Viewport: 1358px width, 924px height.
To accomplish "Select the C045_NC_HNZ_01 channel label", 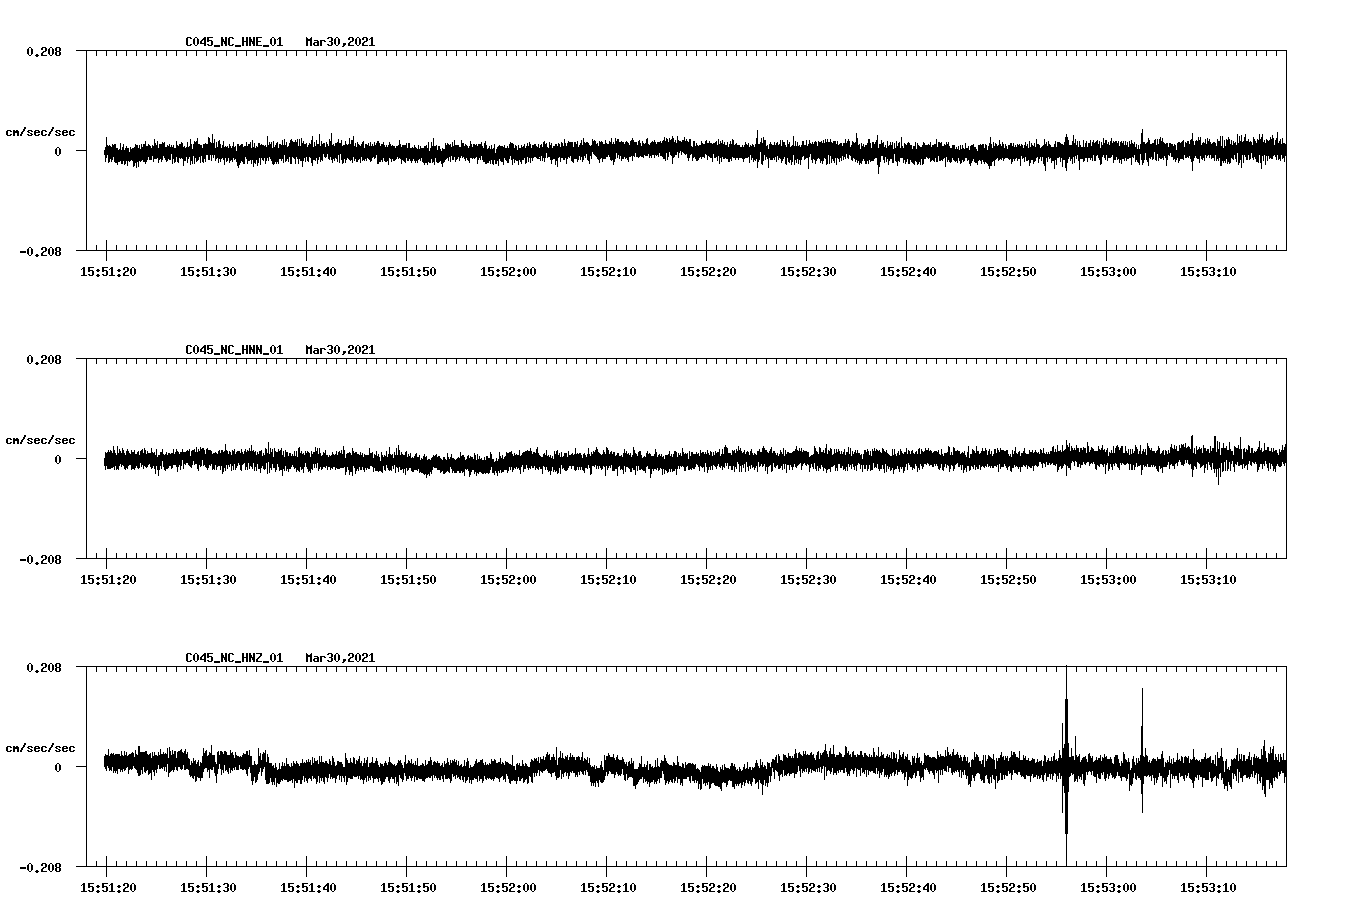I will (x=232, y=658).
